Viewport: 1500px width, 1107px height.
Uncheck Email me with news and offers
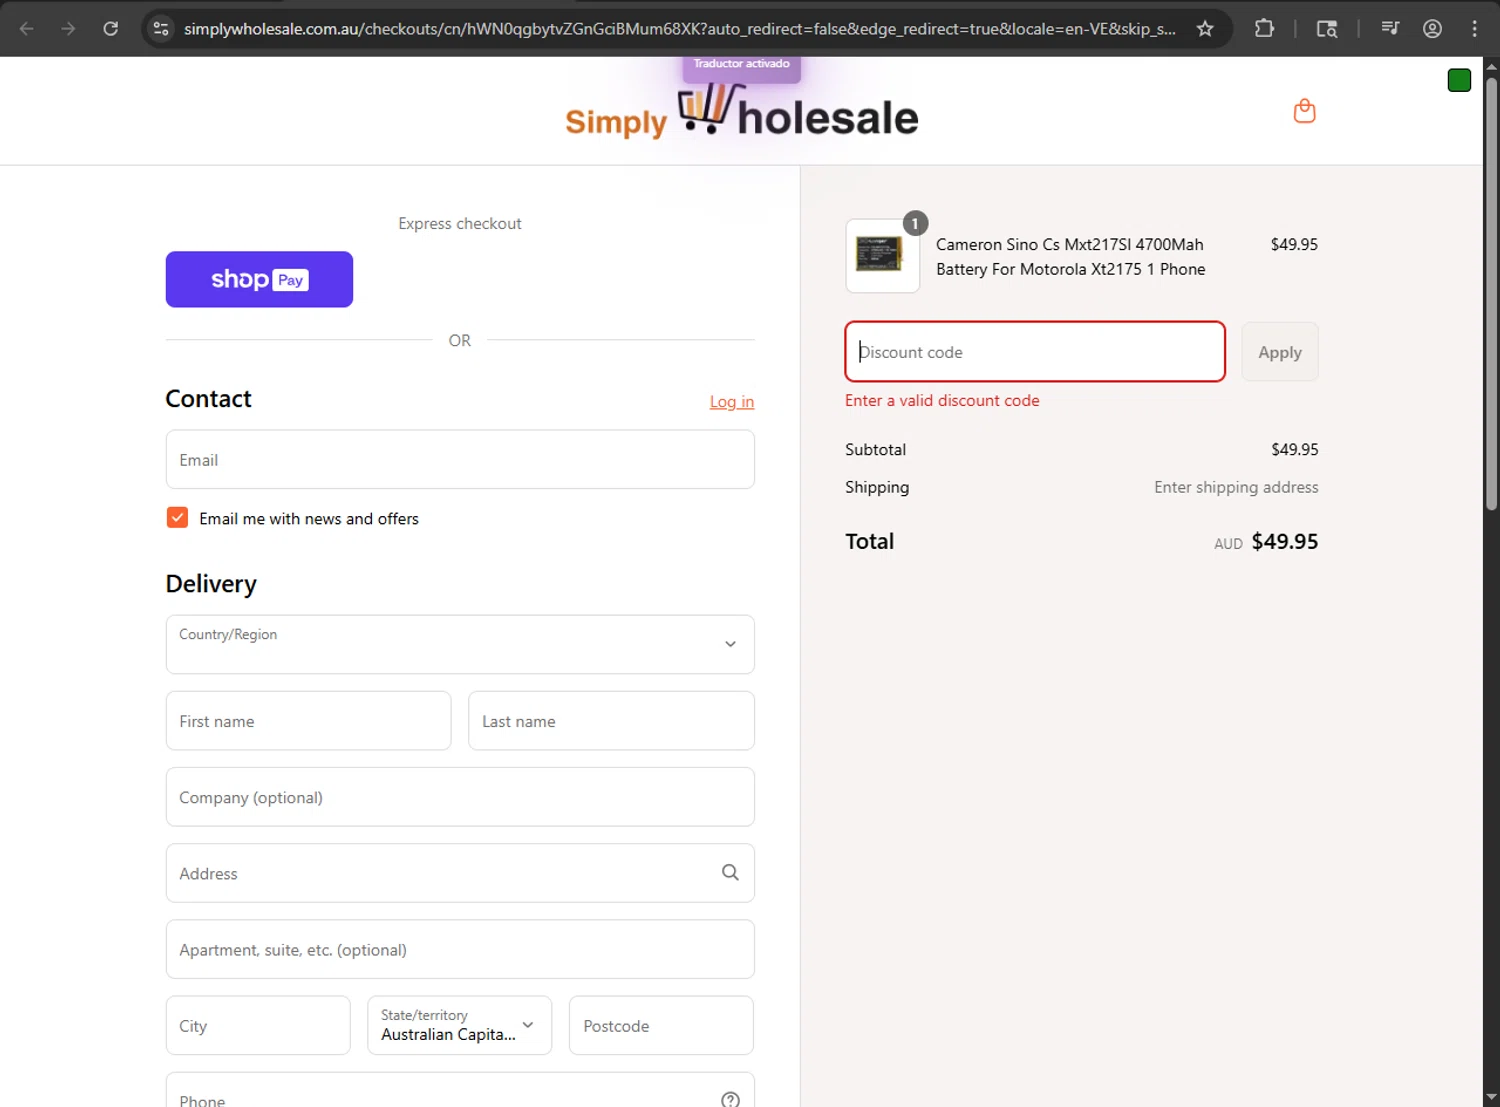click(177, 517)
